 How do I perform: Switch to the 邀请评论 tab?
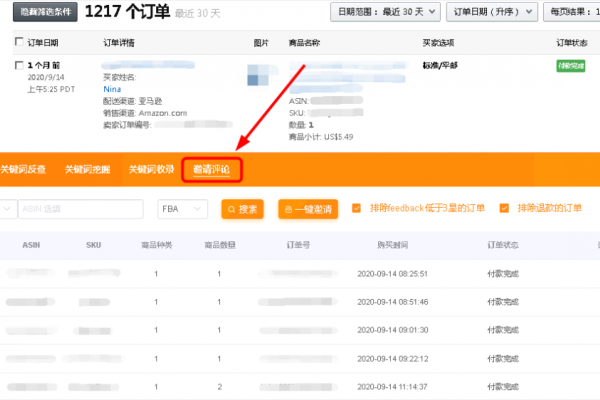[212, 169]
